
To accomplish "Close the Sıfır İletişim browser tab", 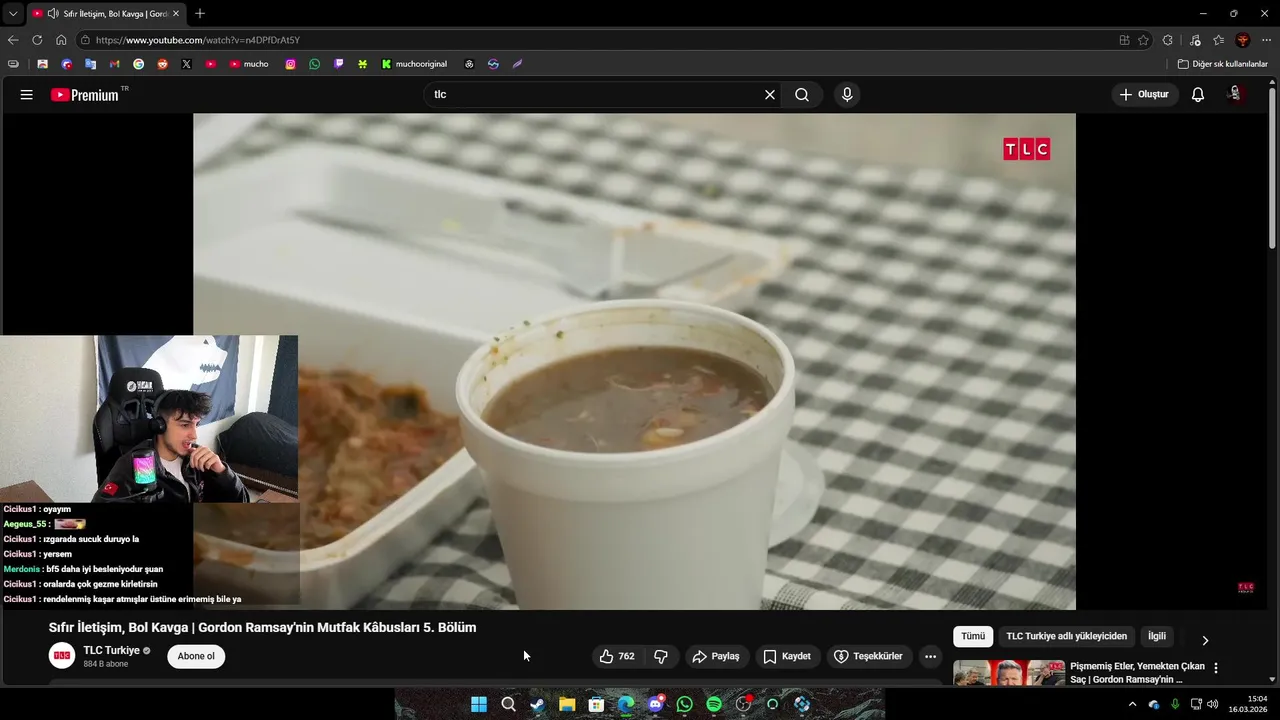I will (176, 14).
